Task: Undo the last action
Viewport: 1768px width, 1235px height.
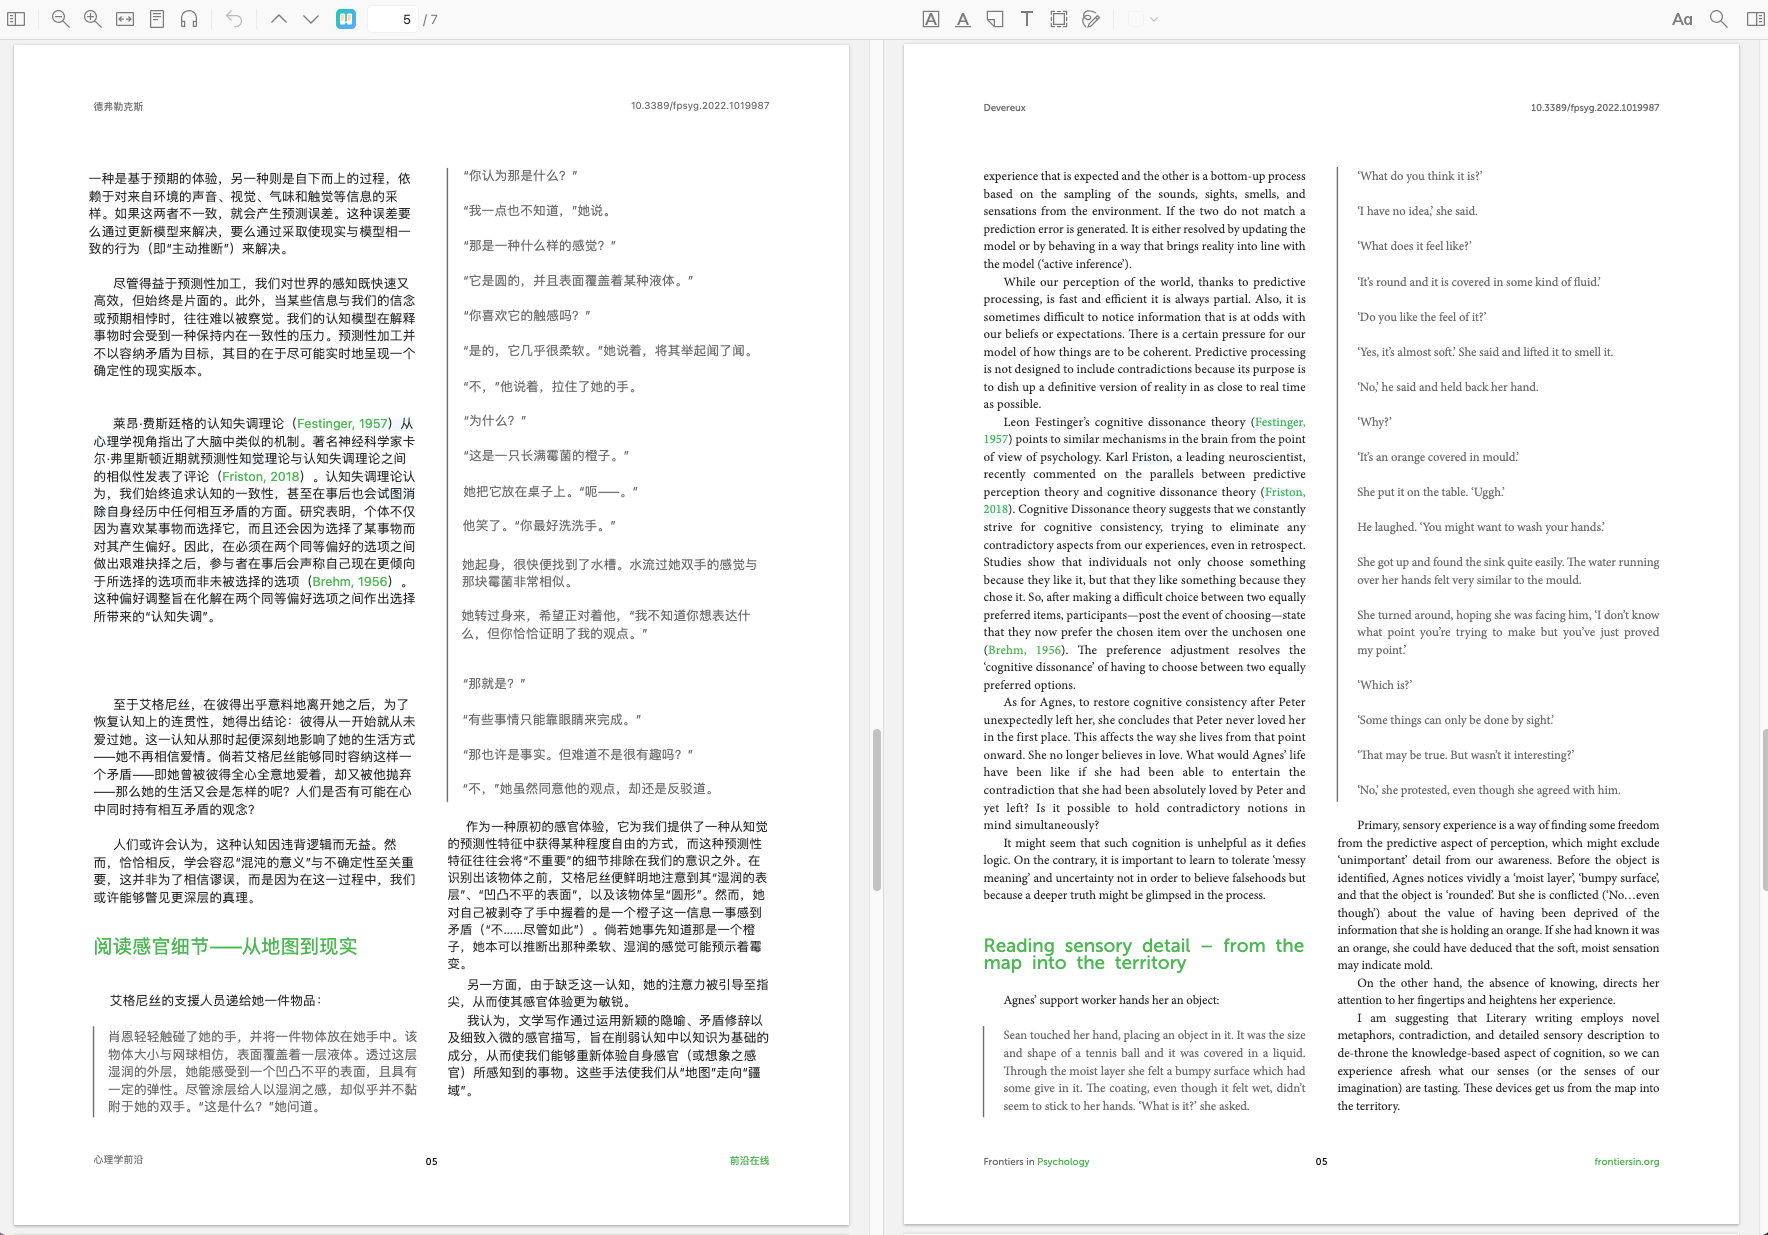Action: 234,19
